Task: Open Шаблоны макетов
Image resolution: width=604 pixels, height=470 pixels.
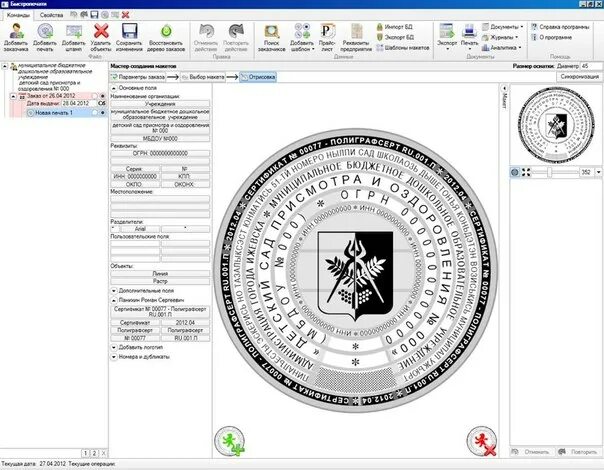Action: coord(403,48)
